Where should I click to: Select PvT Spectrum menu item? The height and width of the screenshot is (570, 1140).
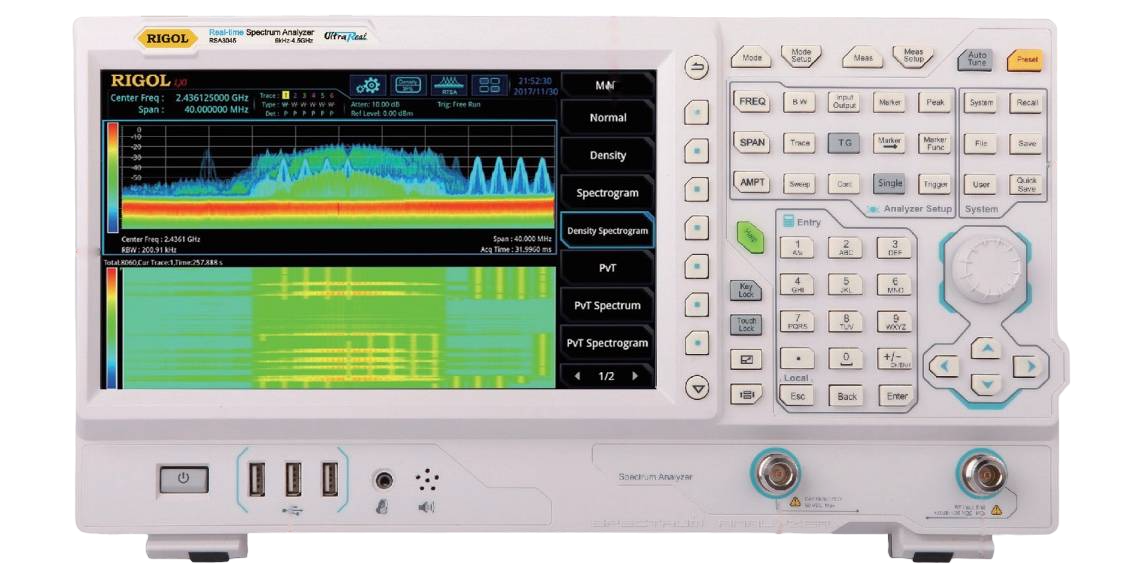click(x=608, y=305)
